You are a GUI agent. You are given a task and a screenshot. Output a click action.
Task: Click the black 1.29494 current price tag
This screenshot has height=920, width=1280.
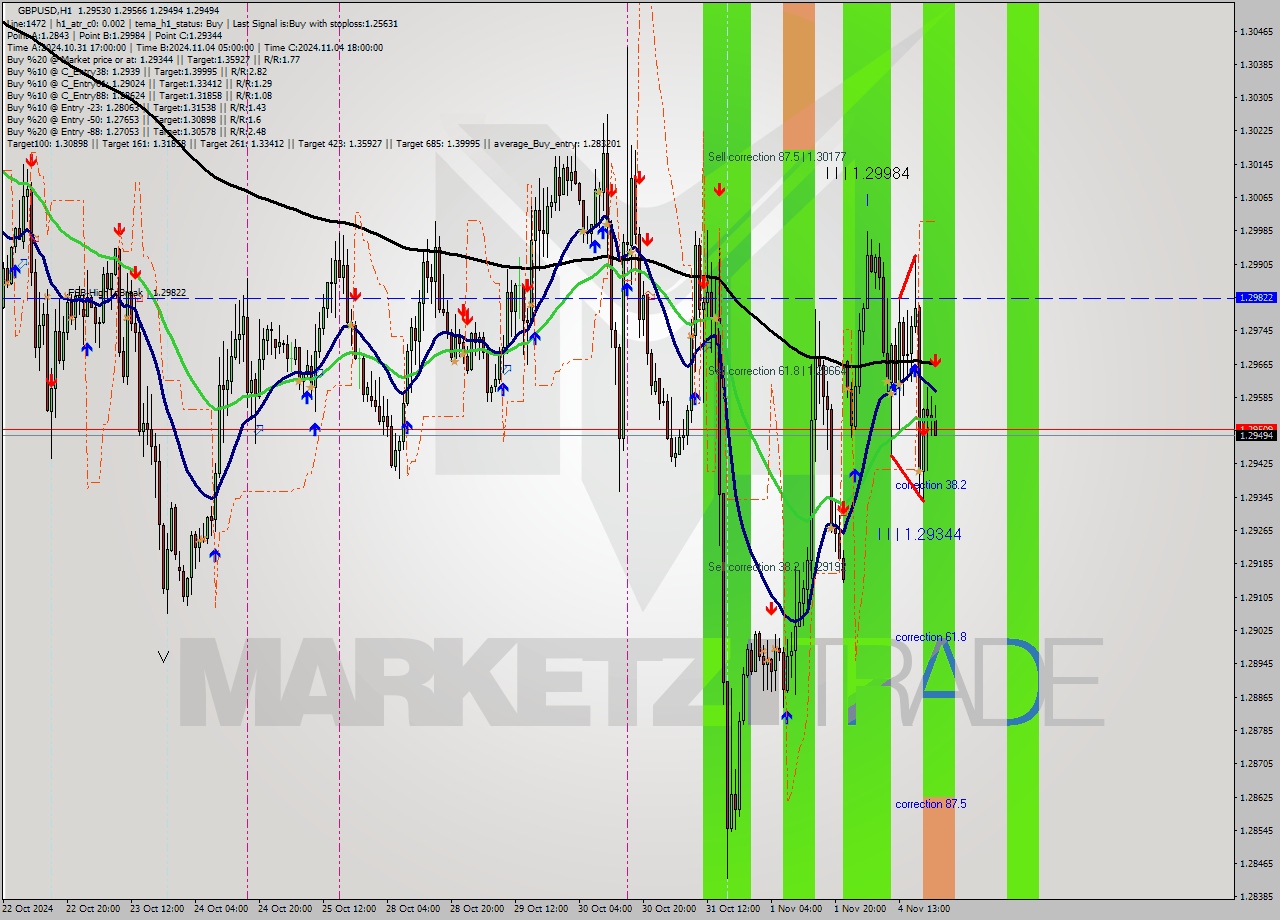pos(1257,435)
